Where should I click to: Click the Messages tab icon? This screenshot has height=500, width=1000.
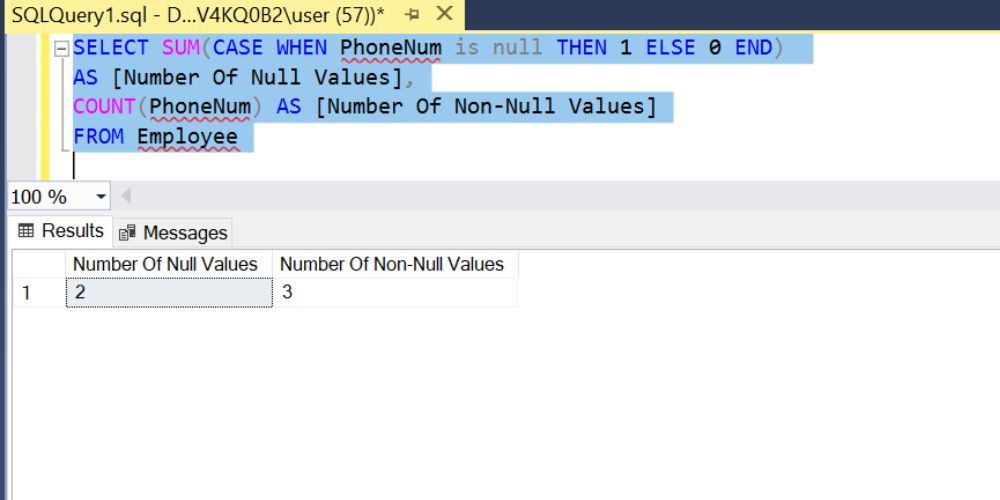click(x=127, y=233)
